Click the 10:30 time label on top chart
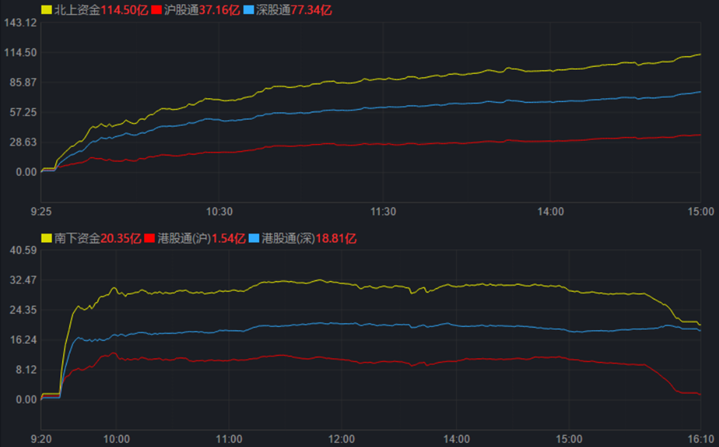719x447 pixels. 219,212
